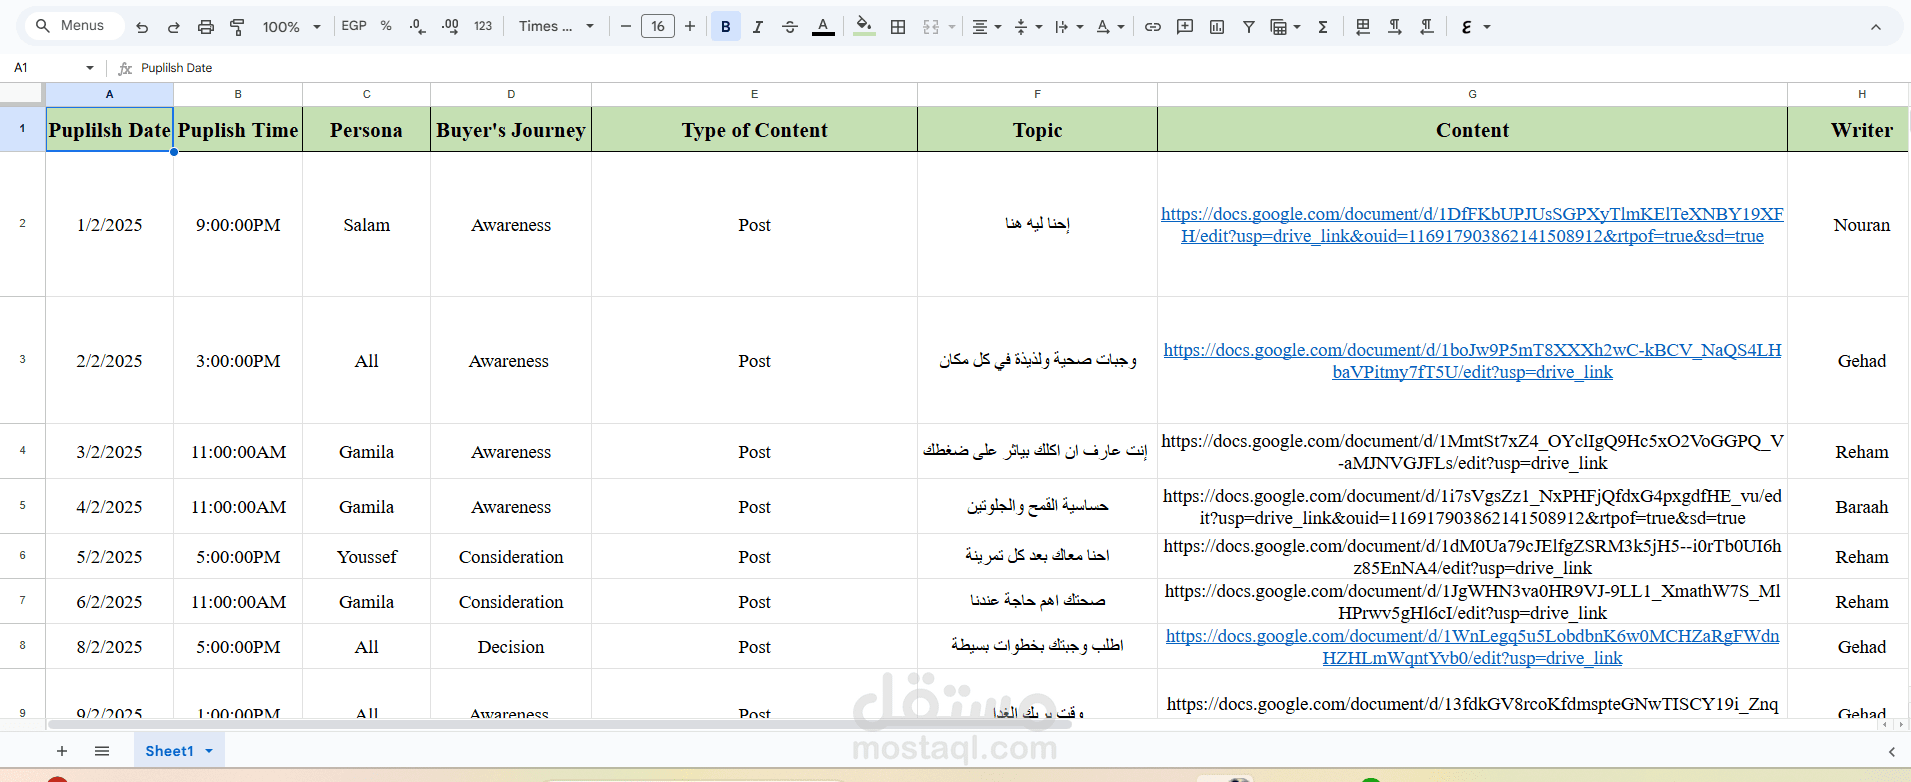This screenshot has height=782, width=1911.
Task: Select cell with date 3/2/2025
Action: coord(109,452)
